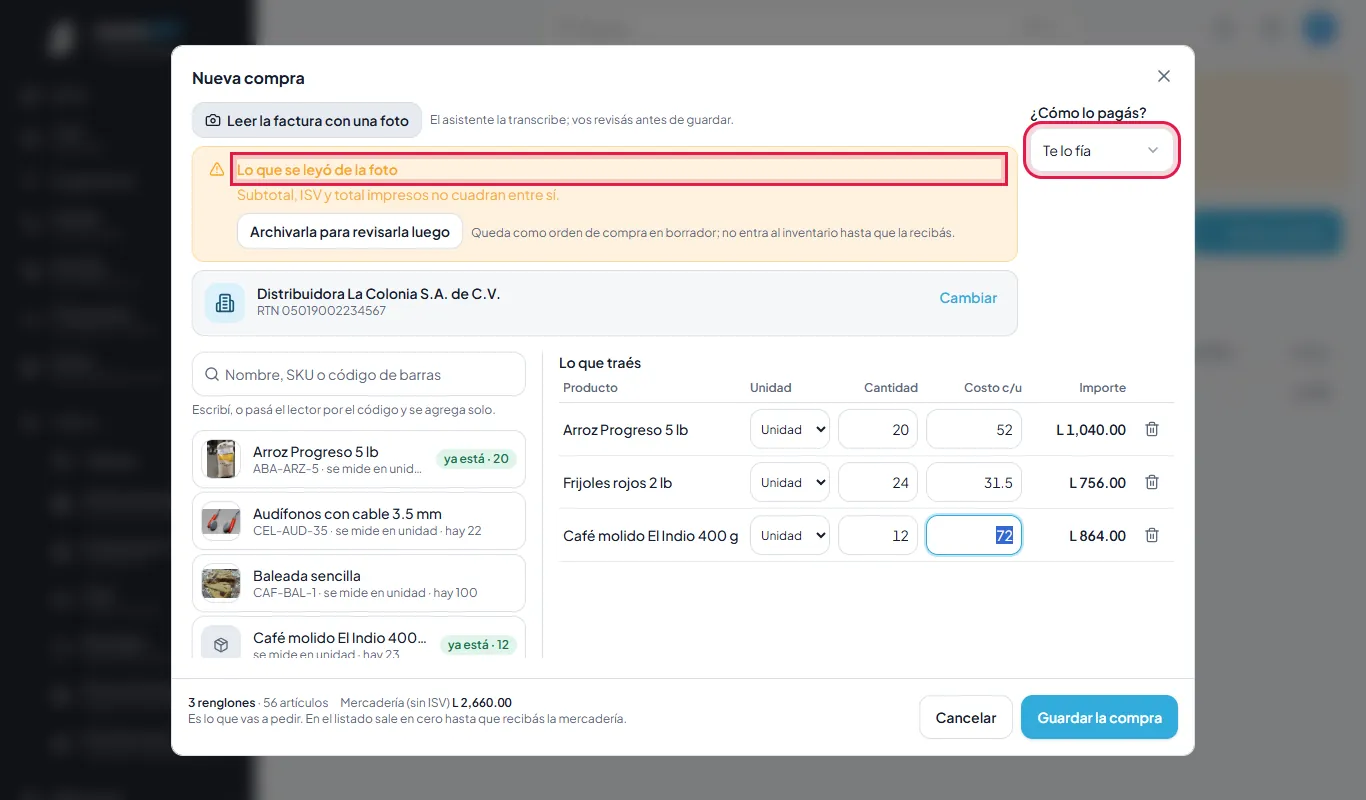Screen dimensions: 1366x800
Task: Click Distribuidora La Colonia S.A. de C.V.
Action: coord(378,294)
